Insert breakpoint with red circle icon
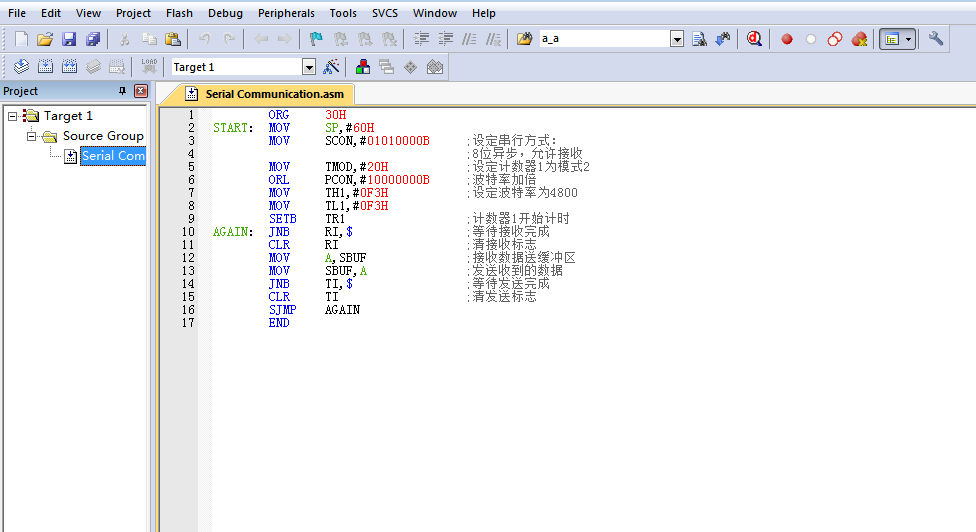 (x=787, y=39)
